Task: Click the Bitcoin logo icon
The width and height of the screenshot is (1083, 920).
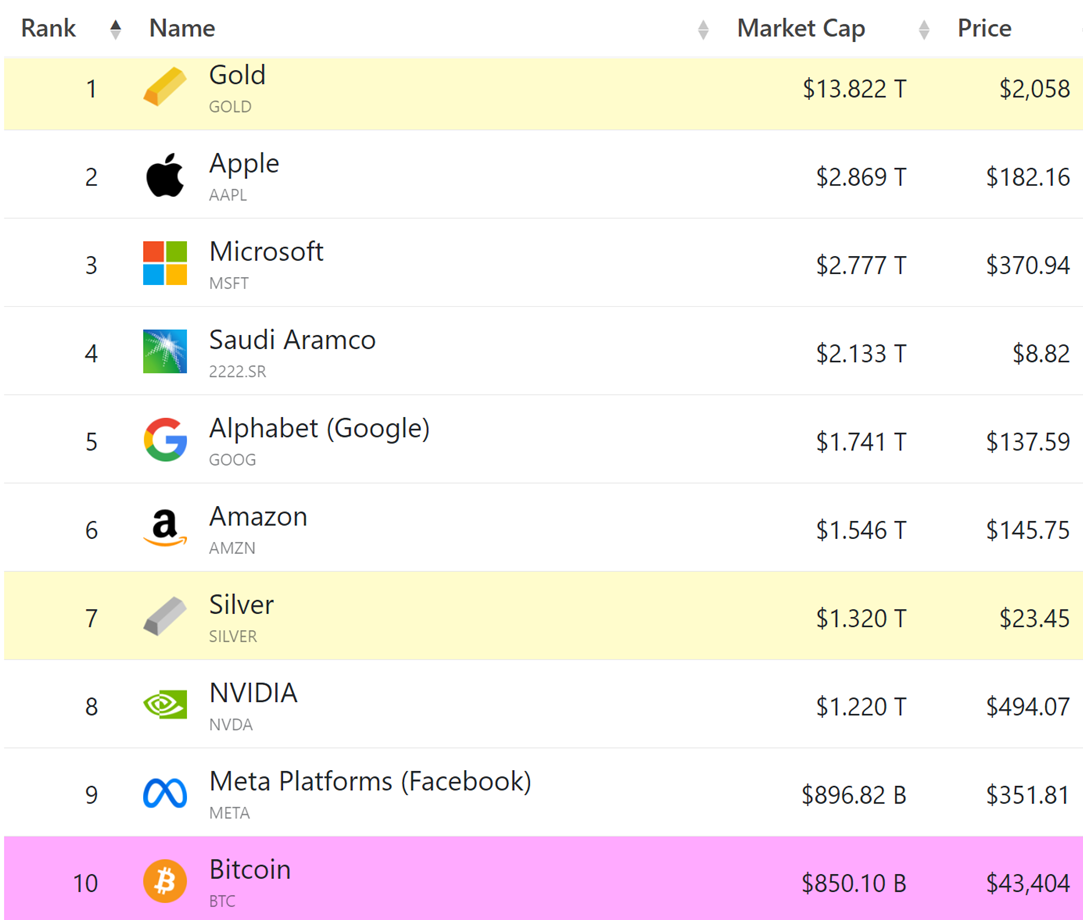Action: click(165, 882)
